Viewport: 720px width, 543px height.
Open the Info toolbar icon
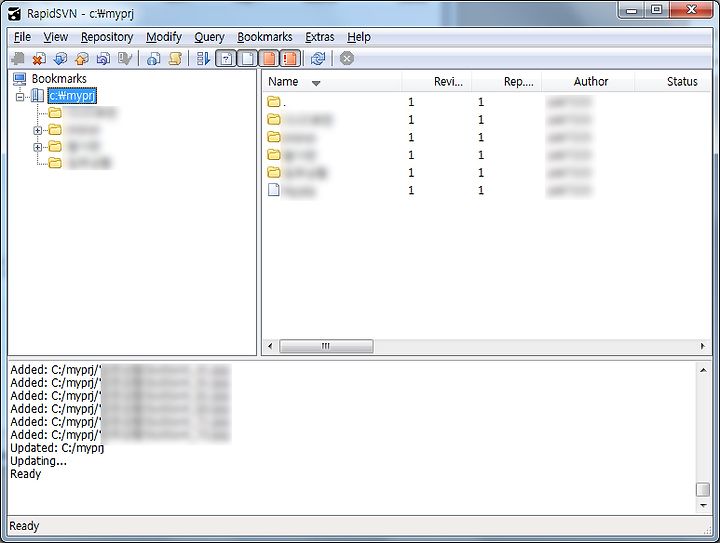(x=153, y=58)
